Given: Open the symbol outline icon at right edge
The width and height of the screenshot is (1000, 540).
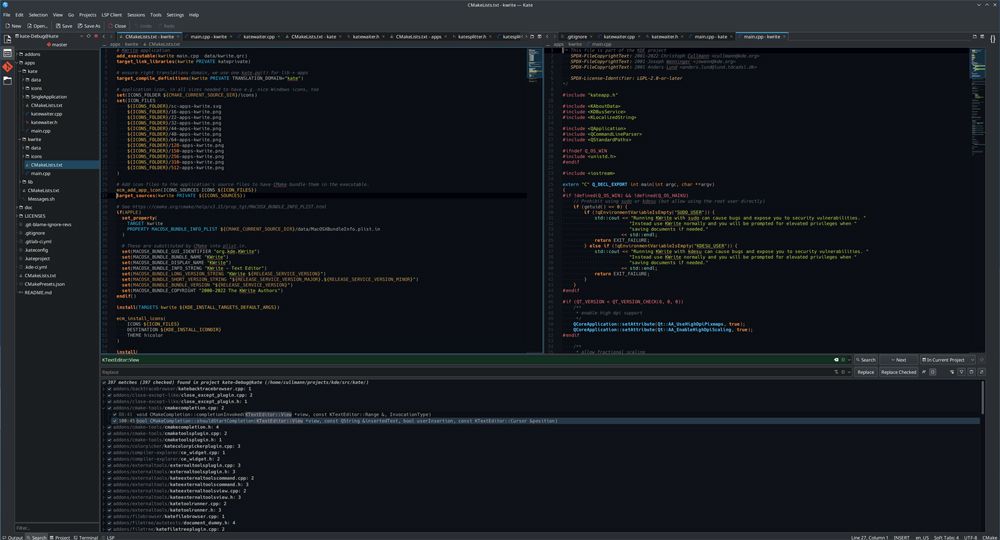Looking at the screenshot, I should point(993,39).
